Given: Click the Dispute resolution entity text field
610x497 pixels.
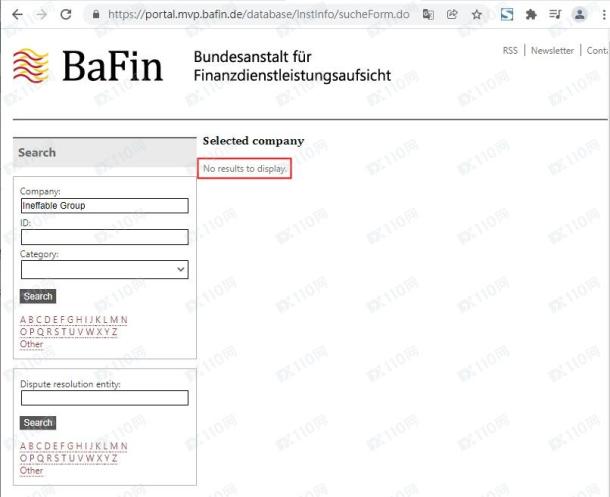Looking at the screenshot, I should click(x=104, y=397).
